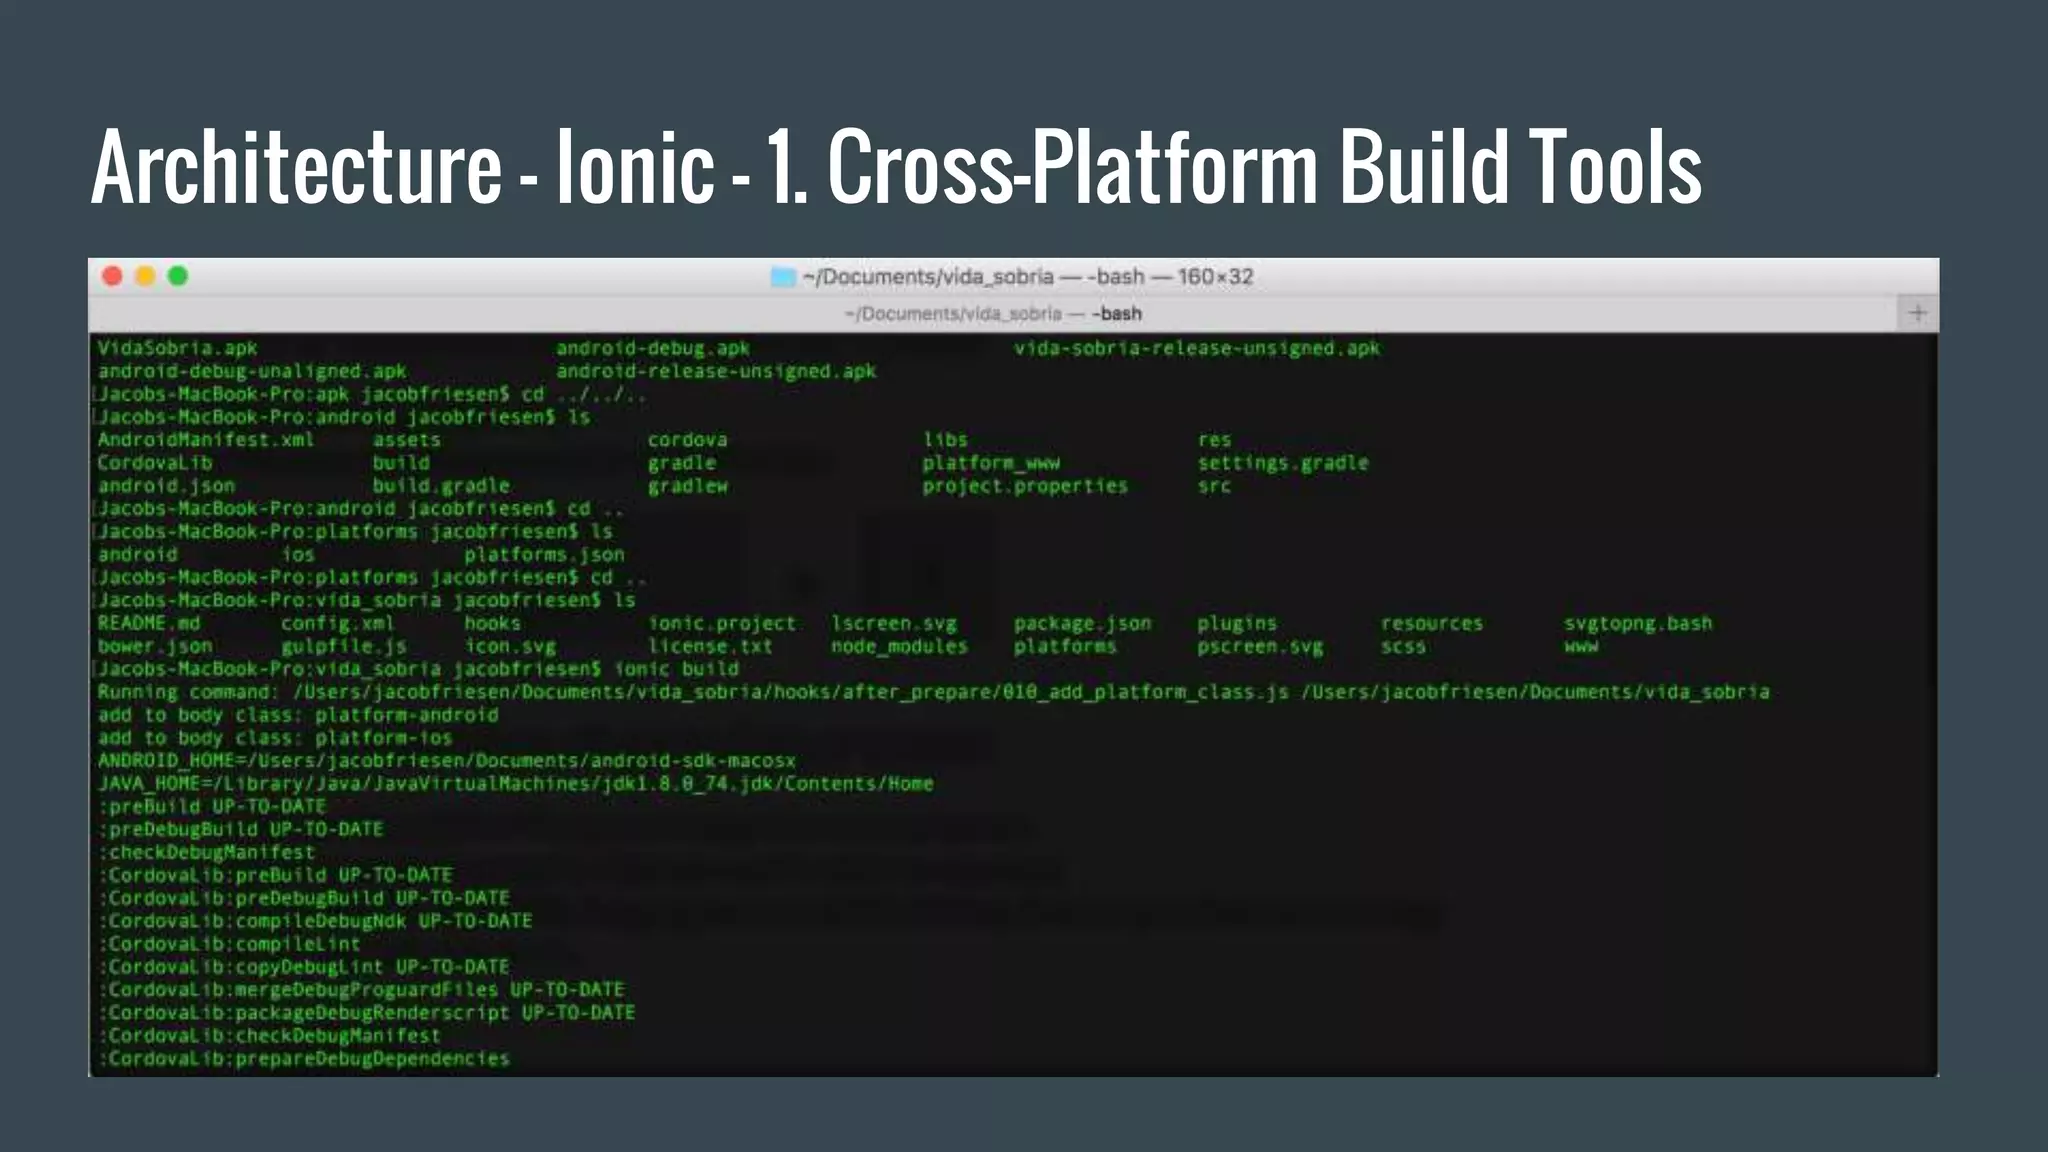
Task: Click the resources directory entry
Action: pos(1432,624)
